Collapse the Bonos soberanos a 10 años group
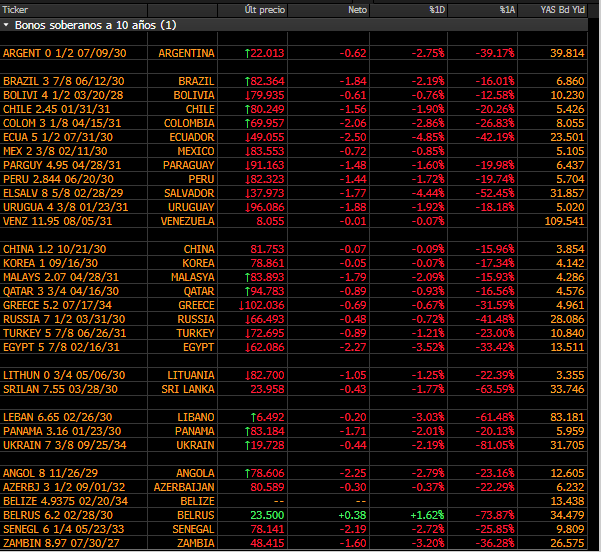 (6, 25)
